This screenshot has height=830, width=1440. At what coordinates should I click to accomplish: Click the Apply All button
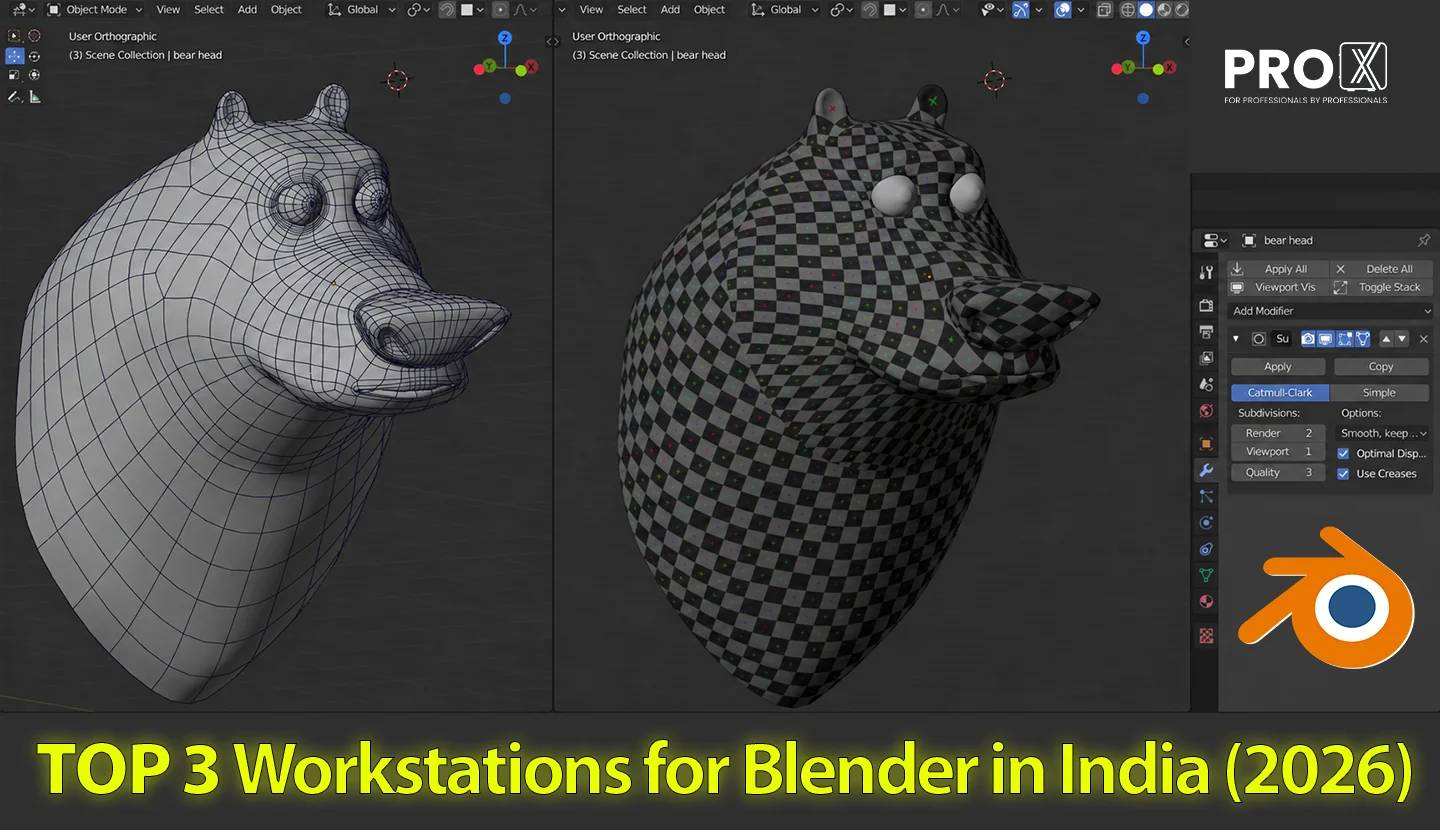(x=1279, y=269)
